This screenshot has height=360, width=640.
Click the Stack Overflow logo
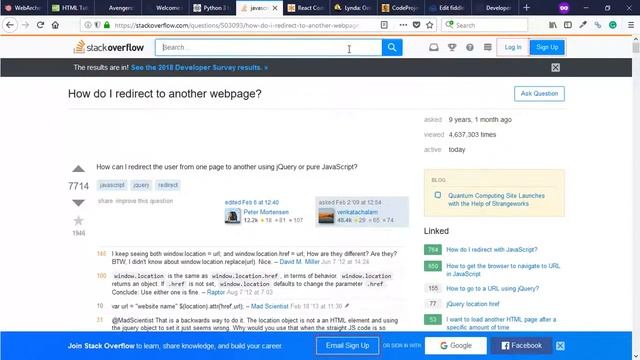(x=109, y=47)
